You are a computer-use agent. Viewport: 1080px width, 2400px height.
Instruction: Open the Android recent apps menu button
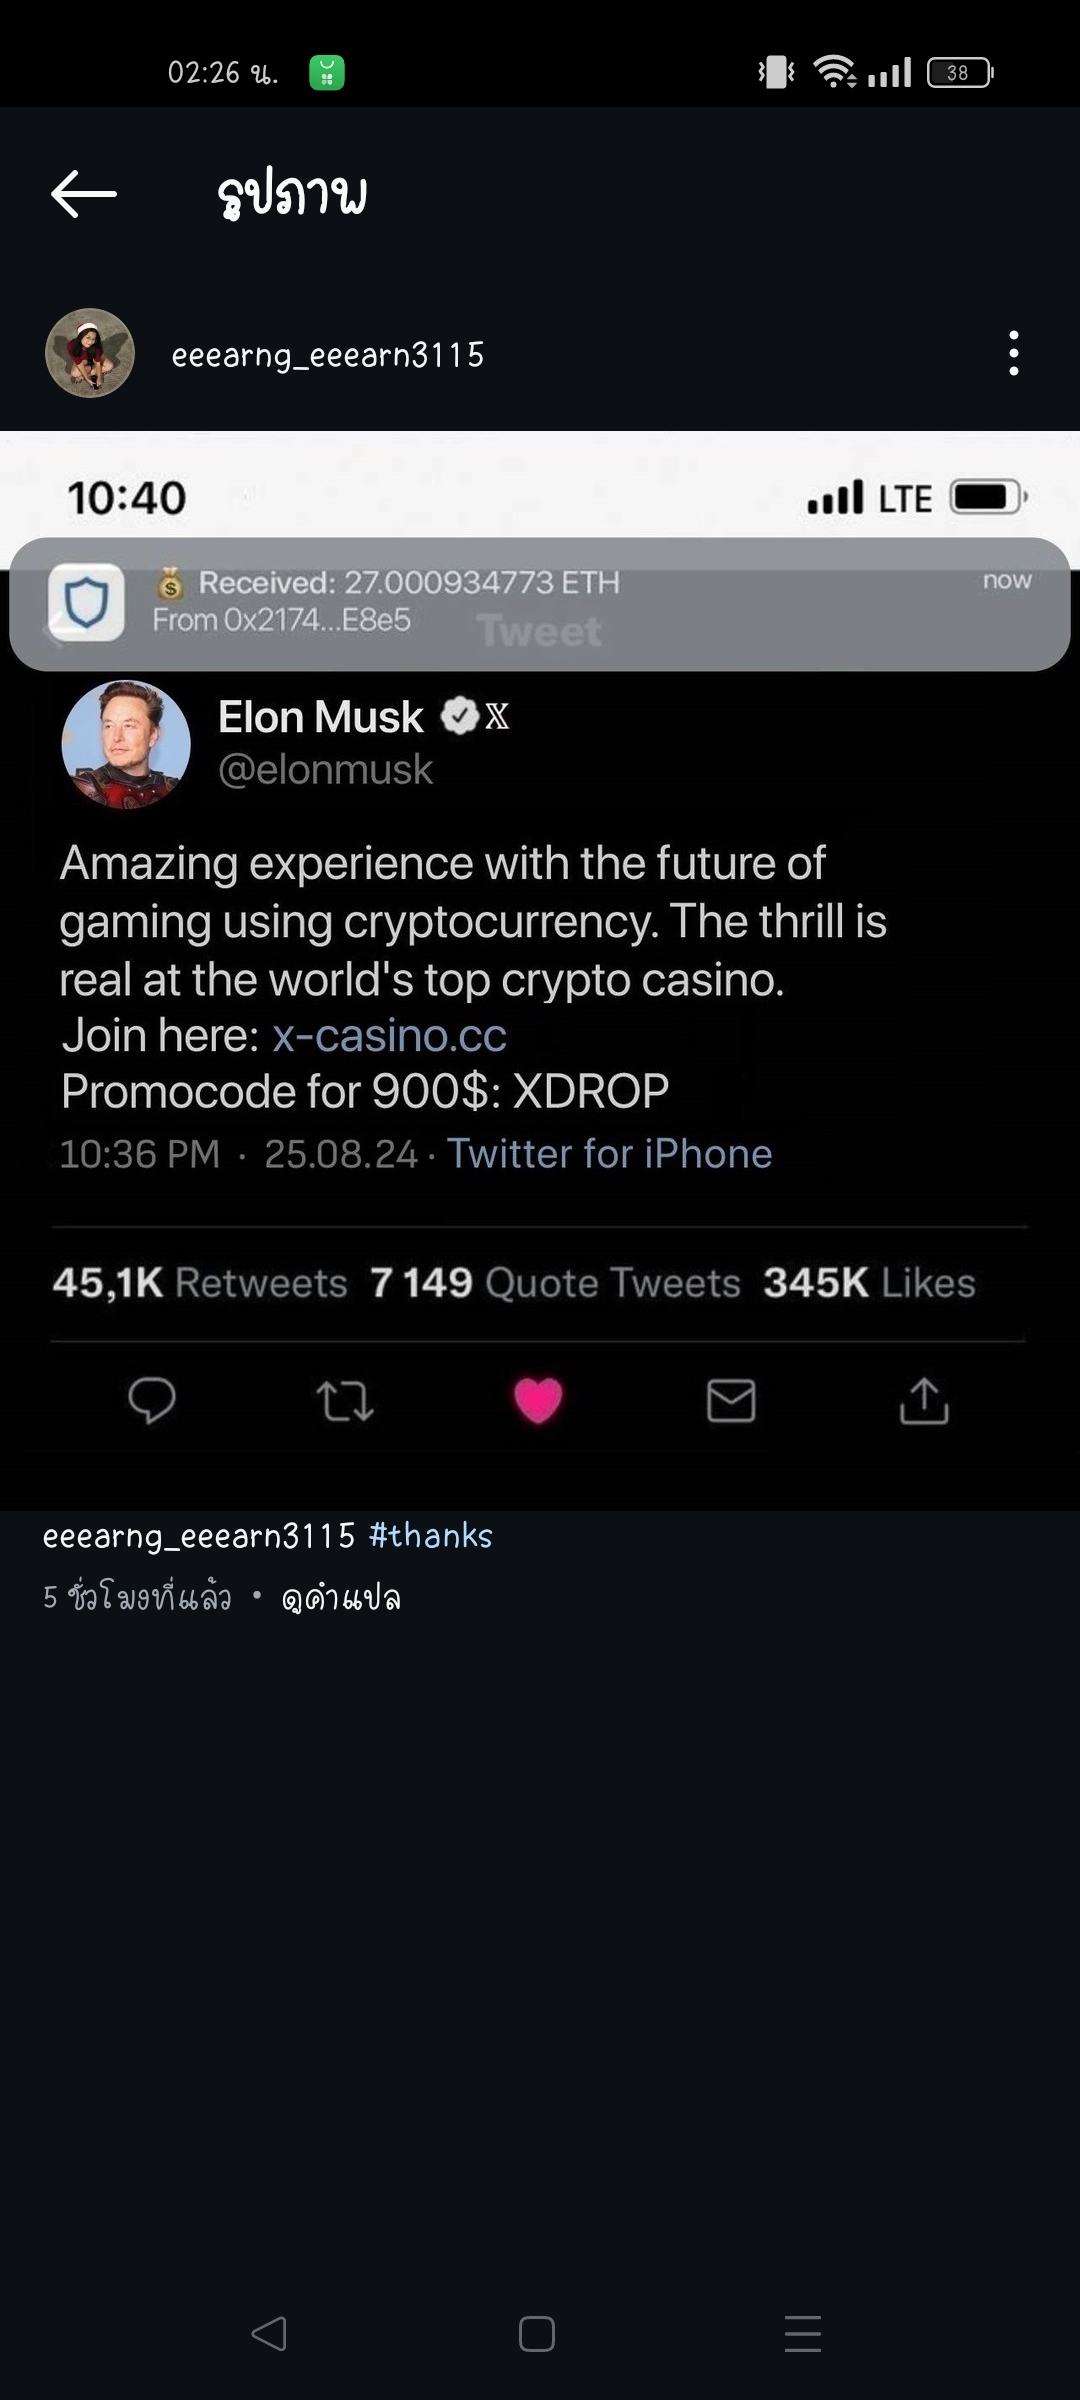pos(803,2334)
